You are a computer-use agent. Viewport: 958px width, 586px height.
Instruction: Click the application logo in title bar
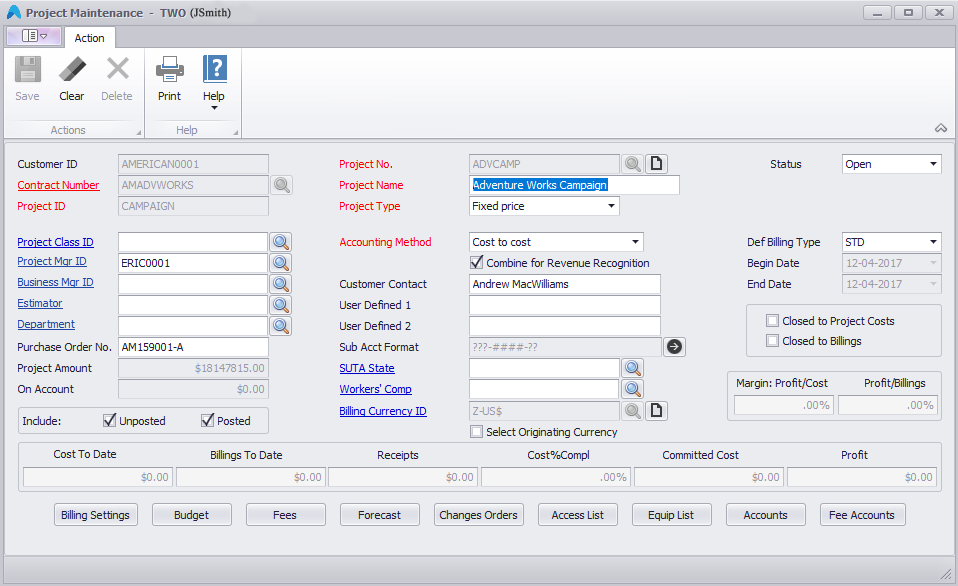point(14,12)
